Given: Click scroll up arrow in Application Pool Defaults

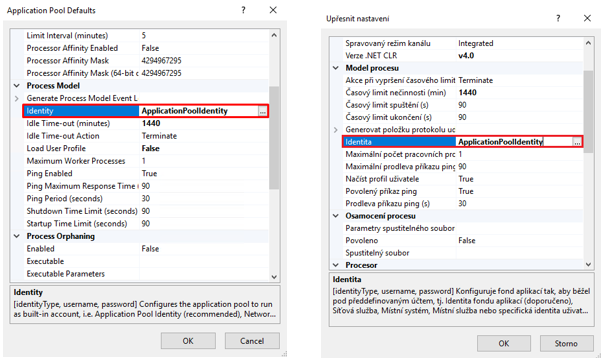Looking at the screenshot, I should 274,35.
